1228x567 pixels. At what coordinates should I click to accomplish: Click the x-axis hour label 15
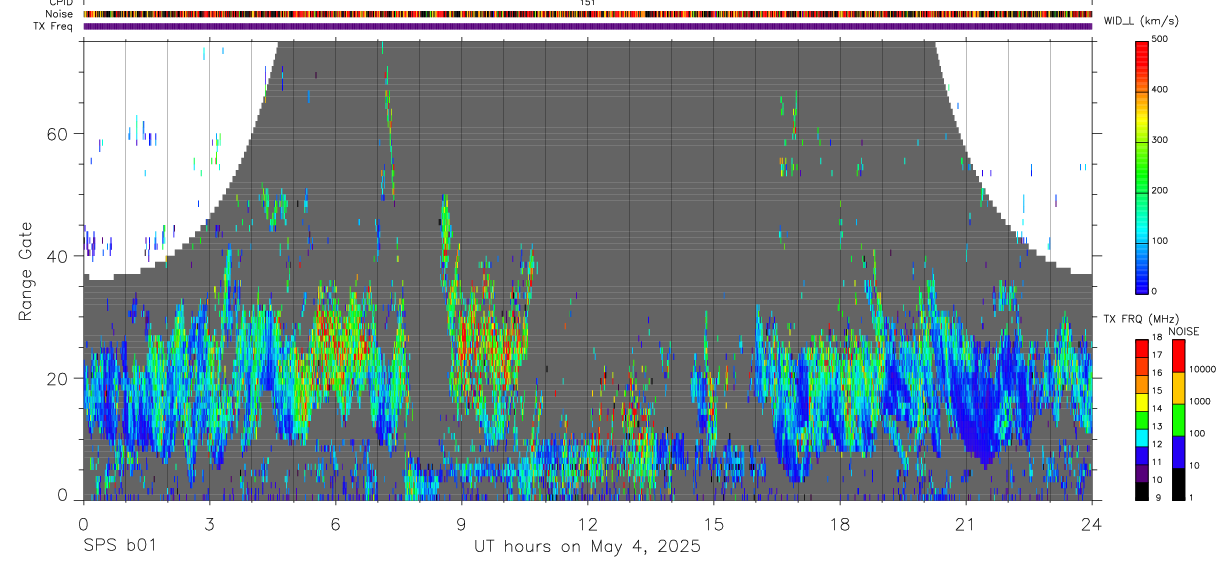point(714,522)
